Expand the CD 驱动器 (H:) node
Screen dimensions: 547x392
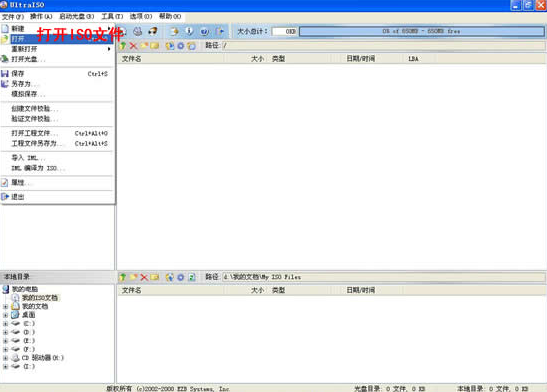pos(5,358)
